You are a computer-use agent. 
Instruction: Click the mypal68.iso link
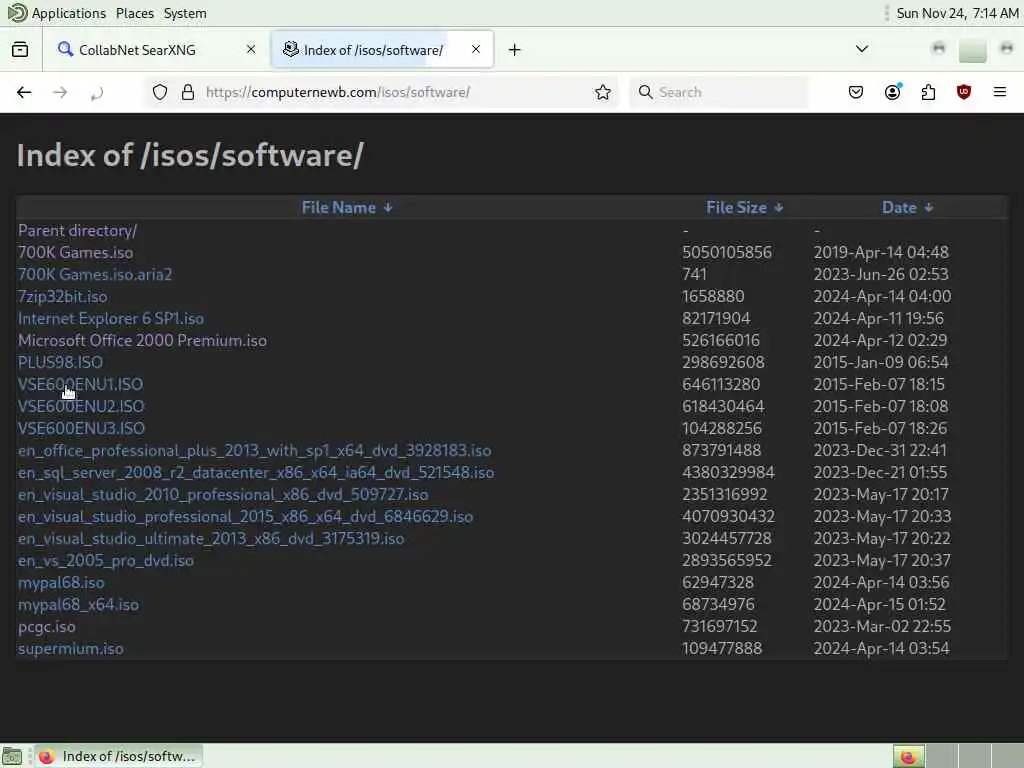[61, 583]
